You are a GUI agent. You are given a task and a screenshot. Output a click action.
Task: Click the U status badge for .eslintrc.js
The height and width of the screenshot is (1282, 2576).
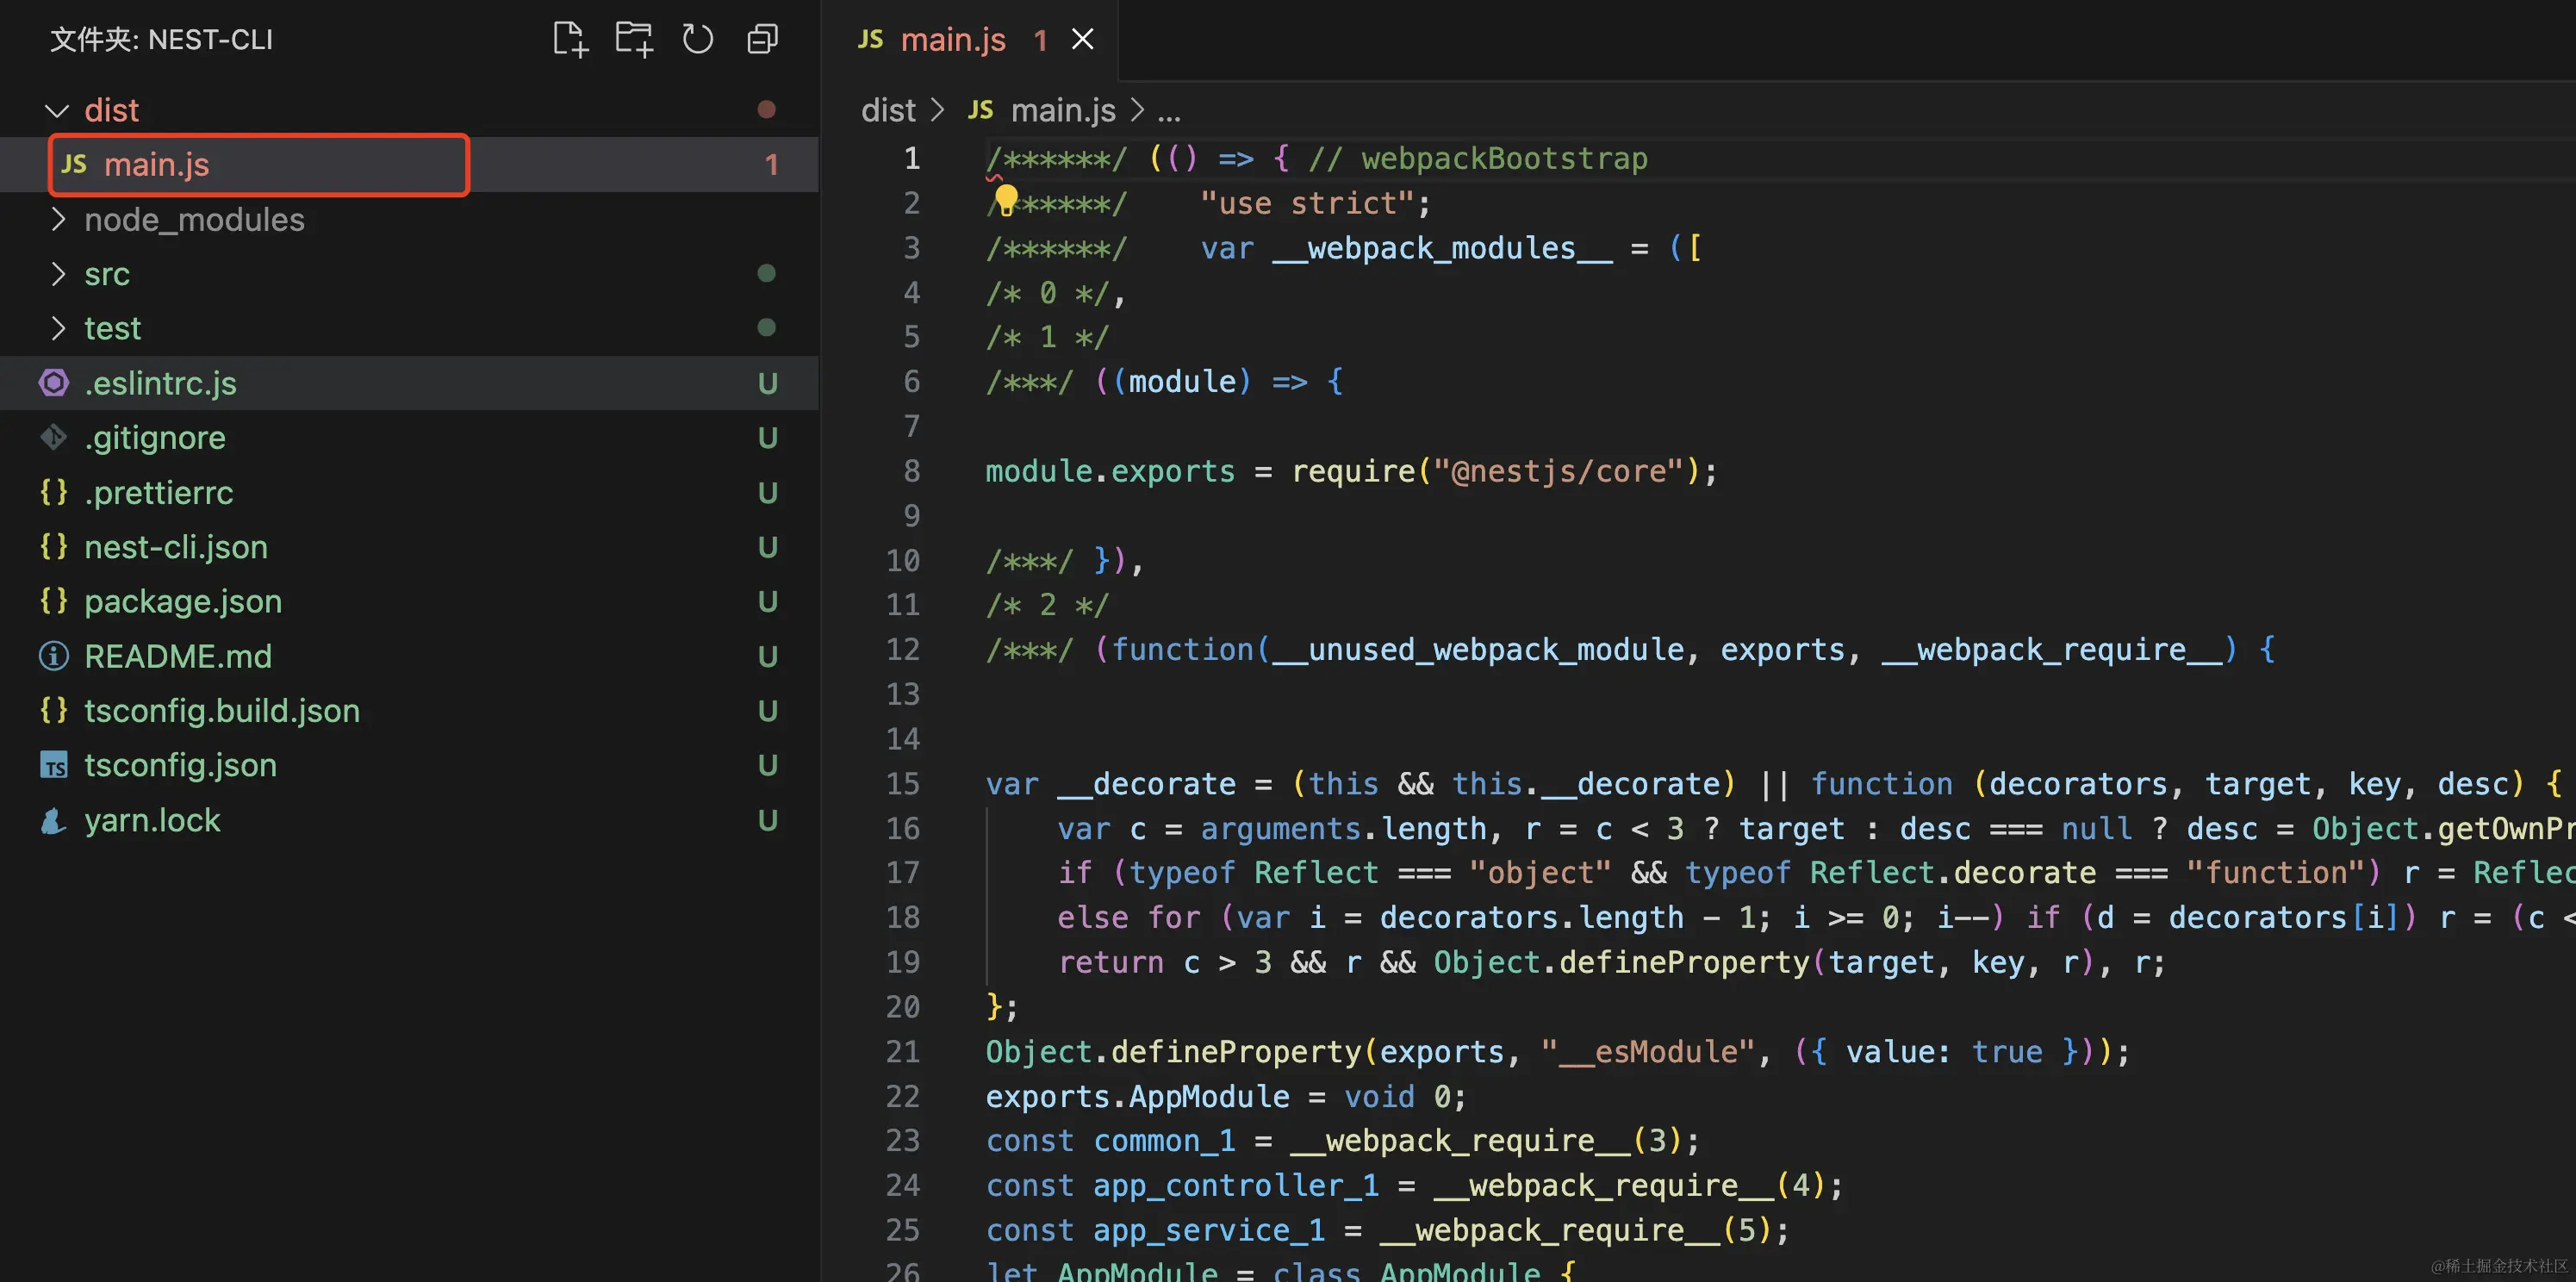768,383
